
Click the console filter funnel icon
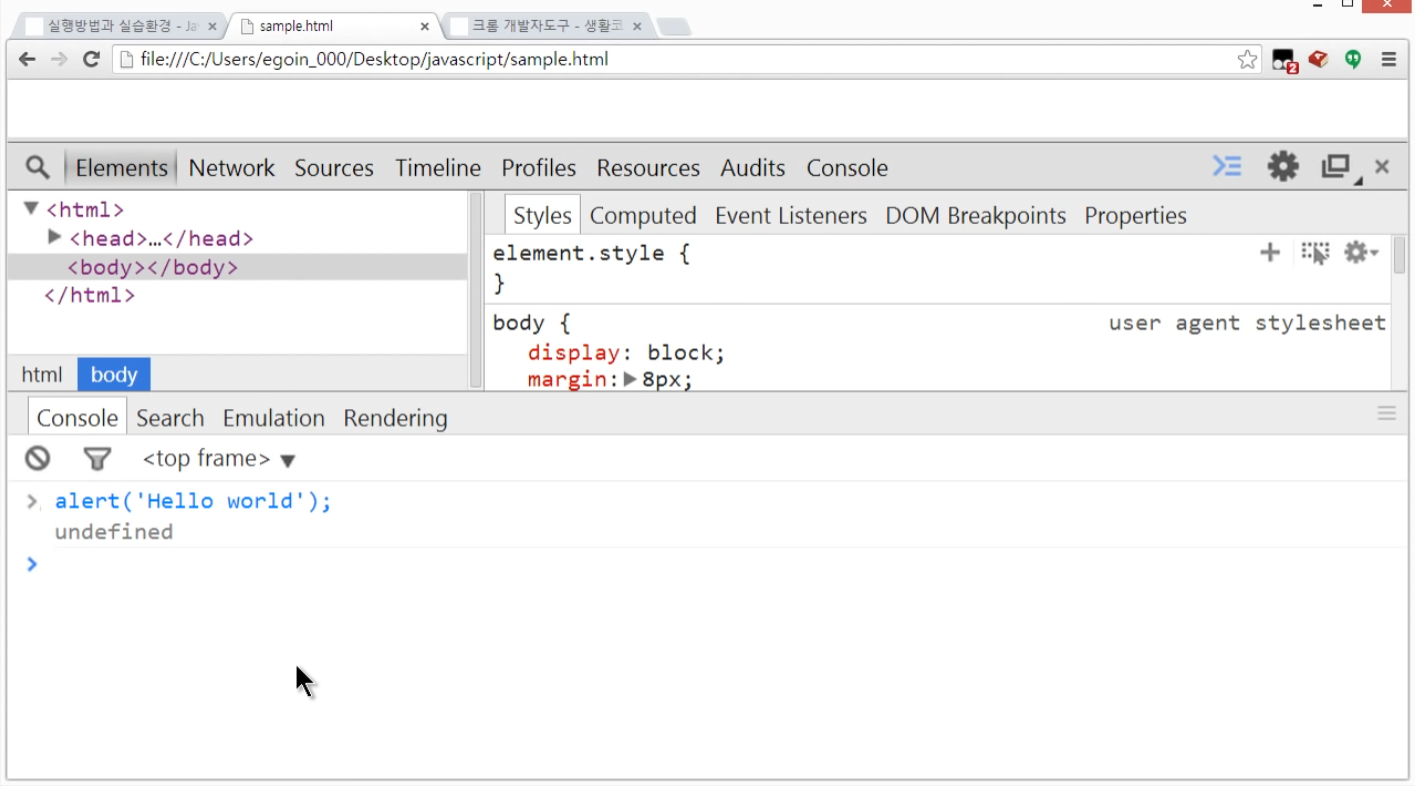(x=97, y=459)
